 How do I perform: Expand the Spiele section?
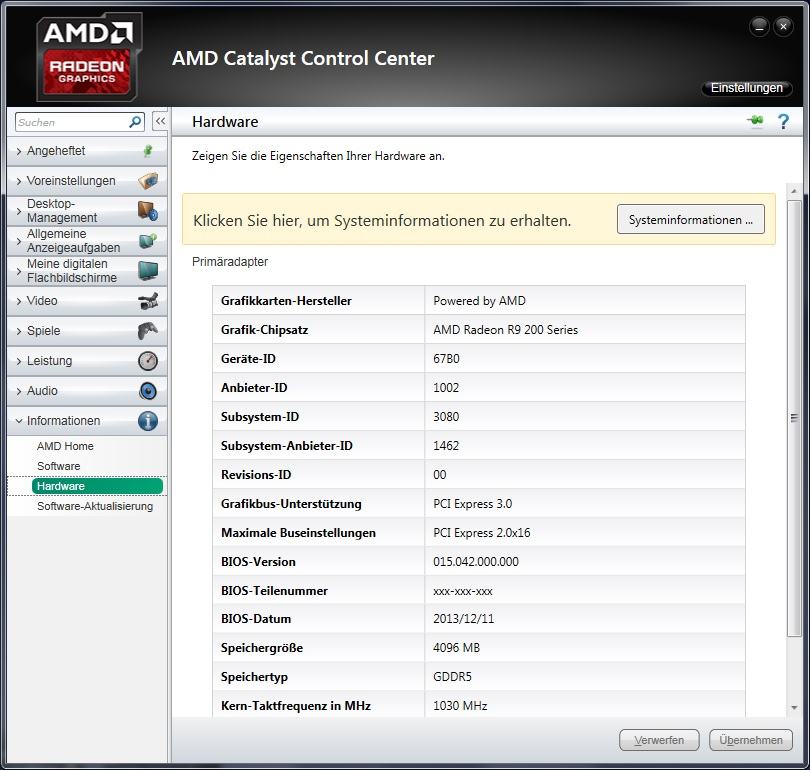pos(87,331)
